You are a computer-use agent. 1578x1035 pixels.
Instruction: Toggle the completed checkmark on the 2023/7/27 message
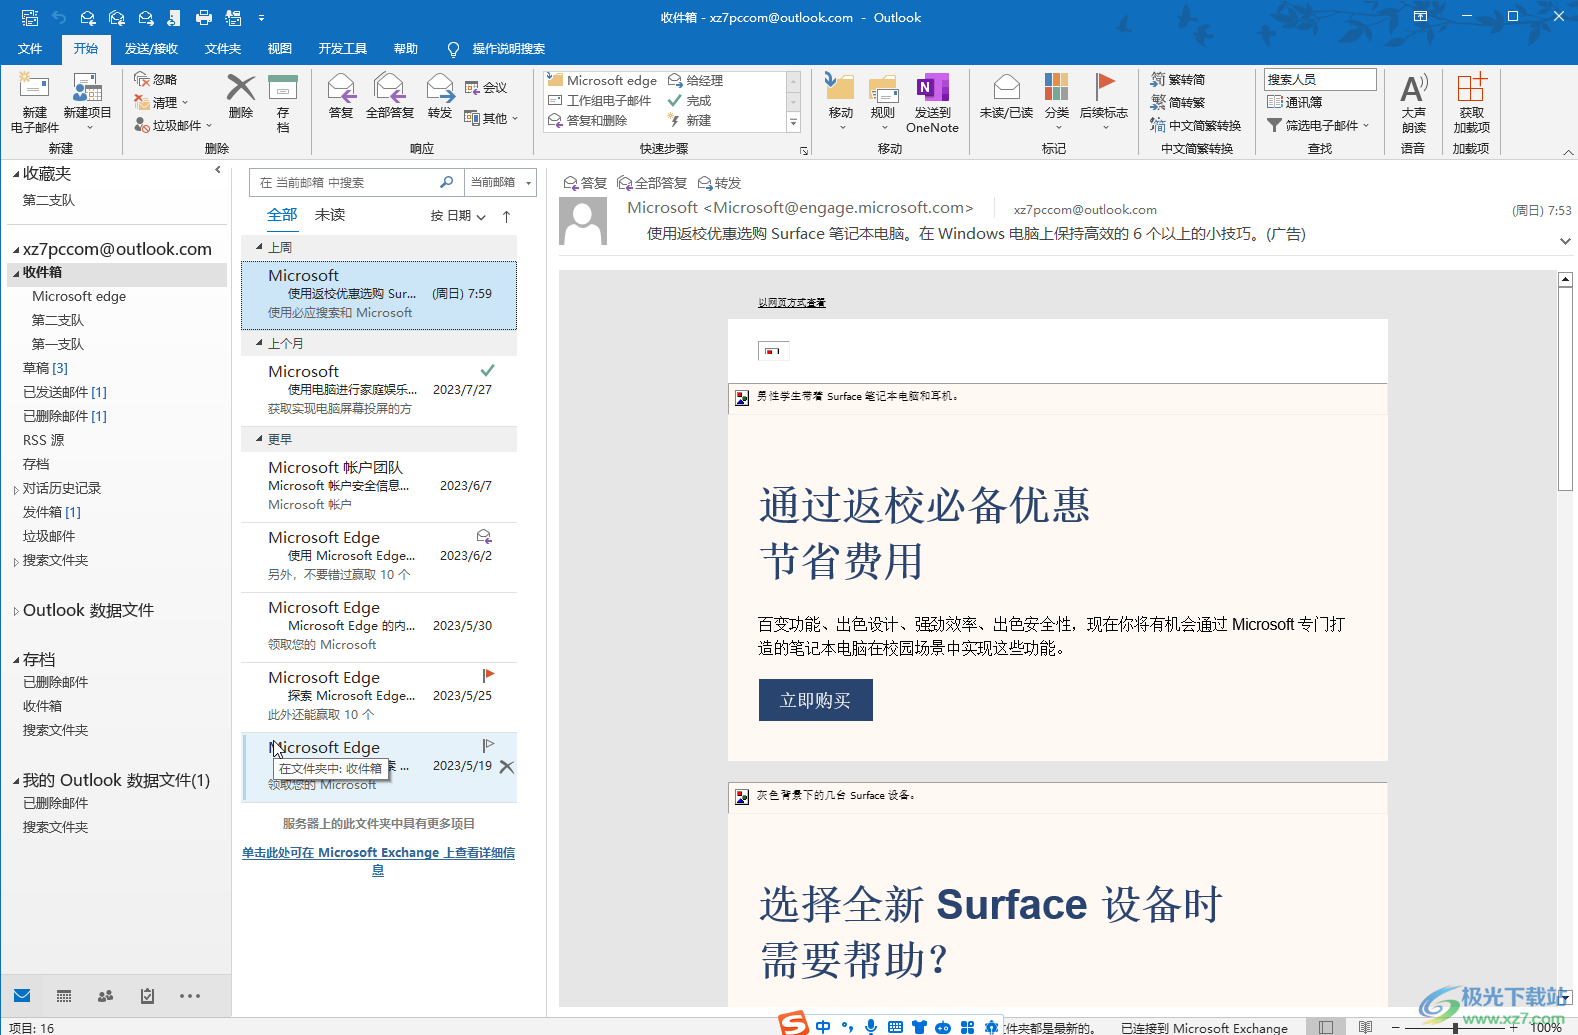click(488, 371)
